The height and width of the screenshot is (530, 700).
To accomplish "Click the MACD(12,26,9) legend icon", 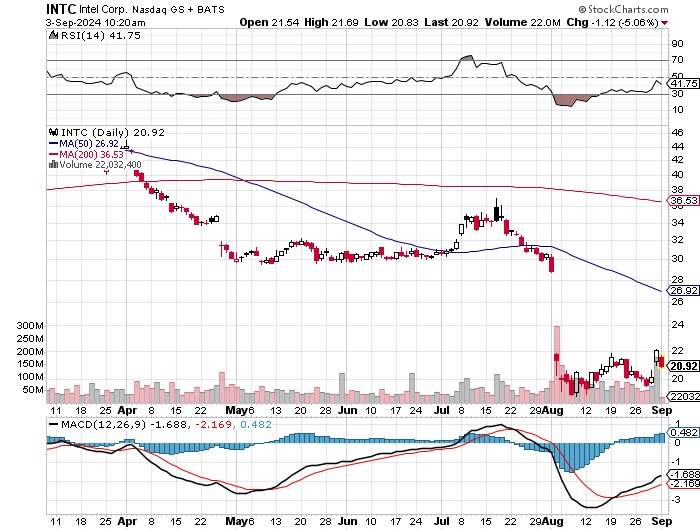I will (52, 425).
